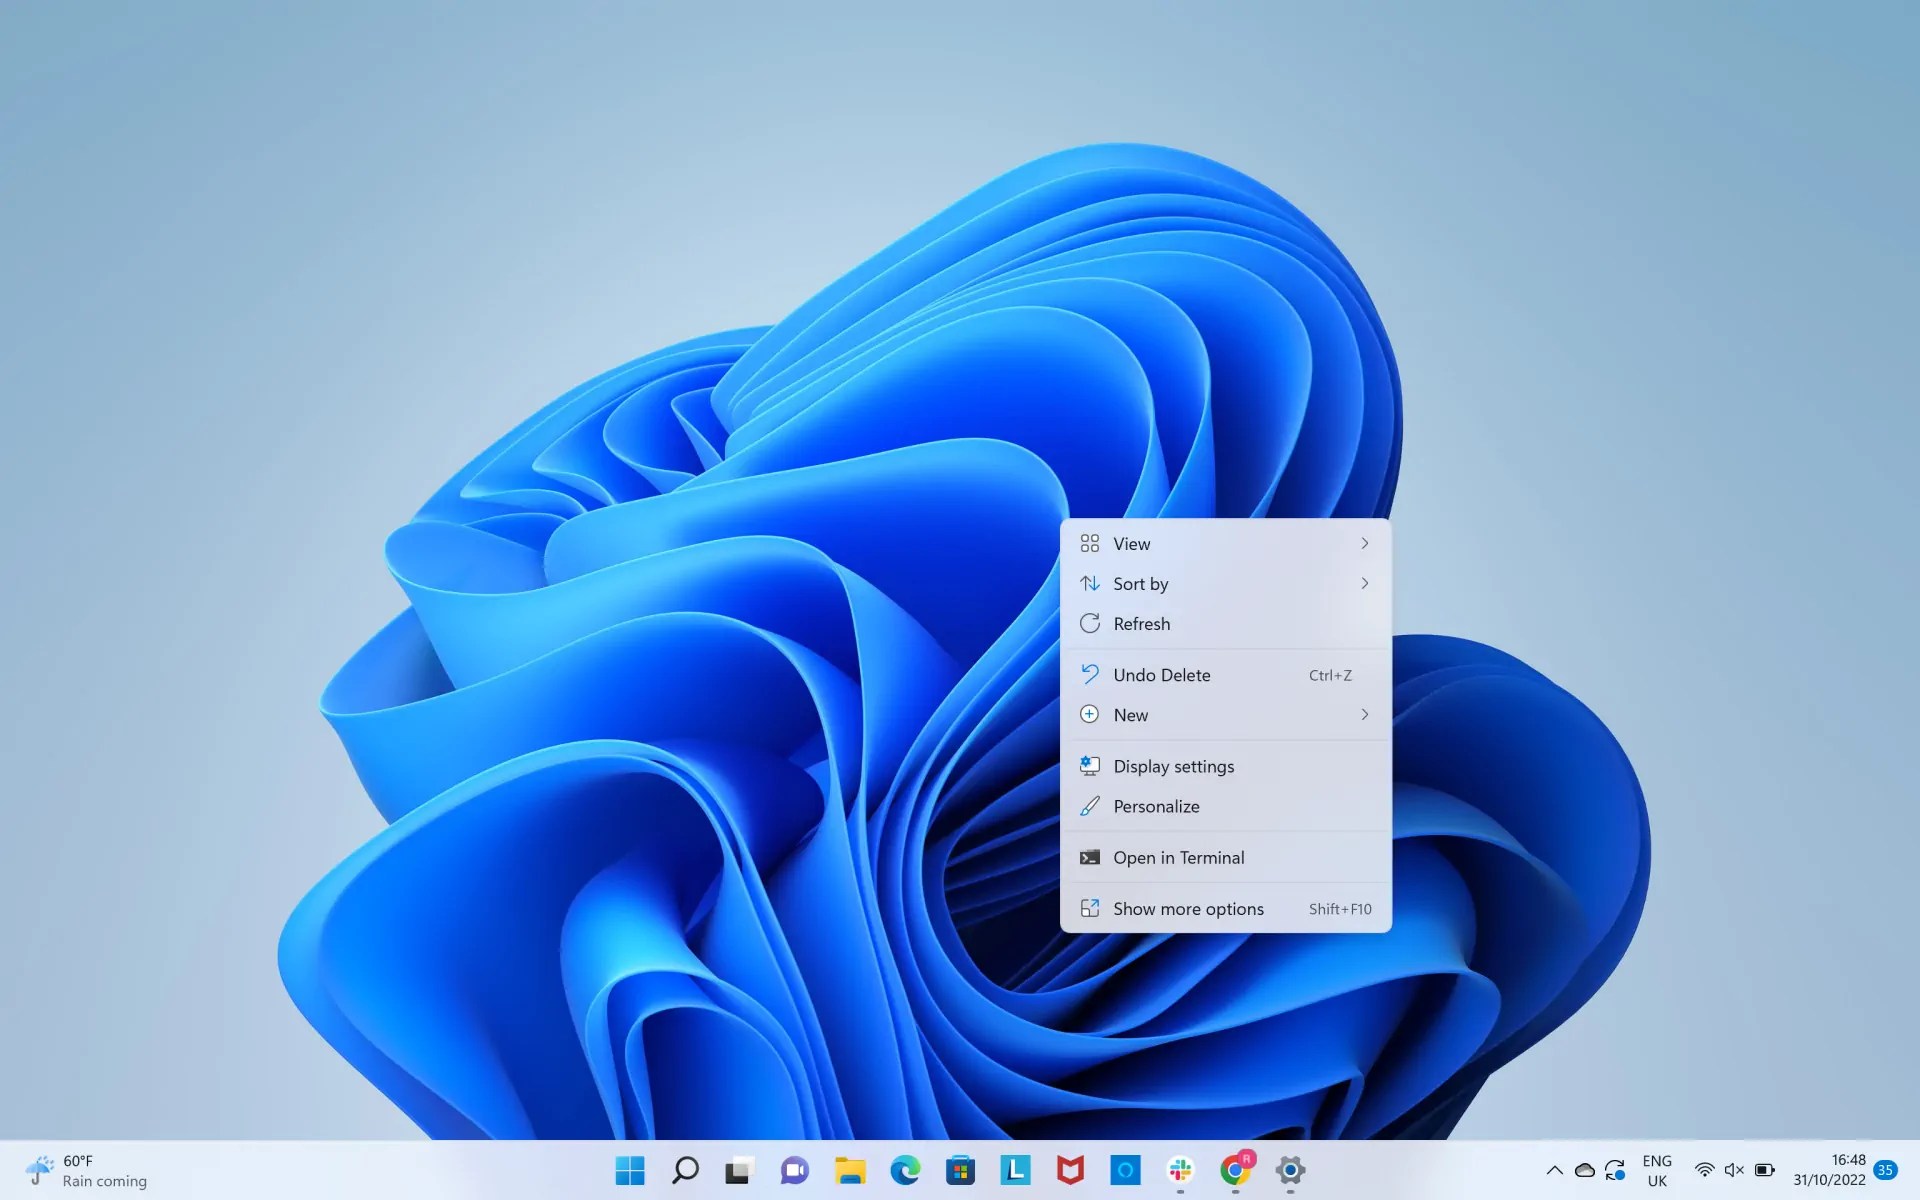This screenshot has height=1200, width=1920.
Task: Click the taskbar Search magnifier icon
Action: 685,1170
